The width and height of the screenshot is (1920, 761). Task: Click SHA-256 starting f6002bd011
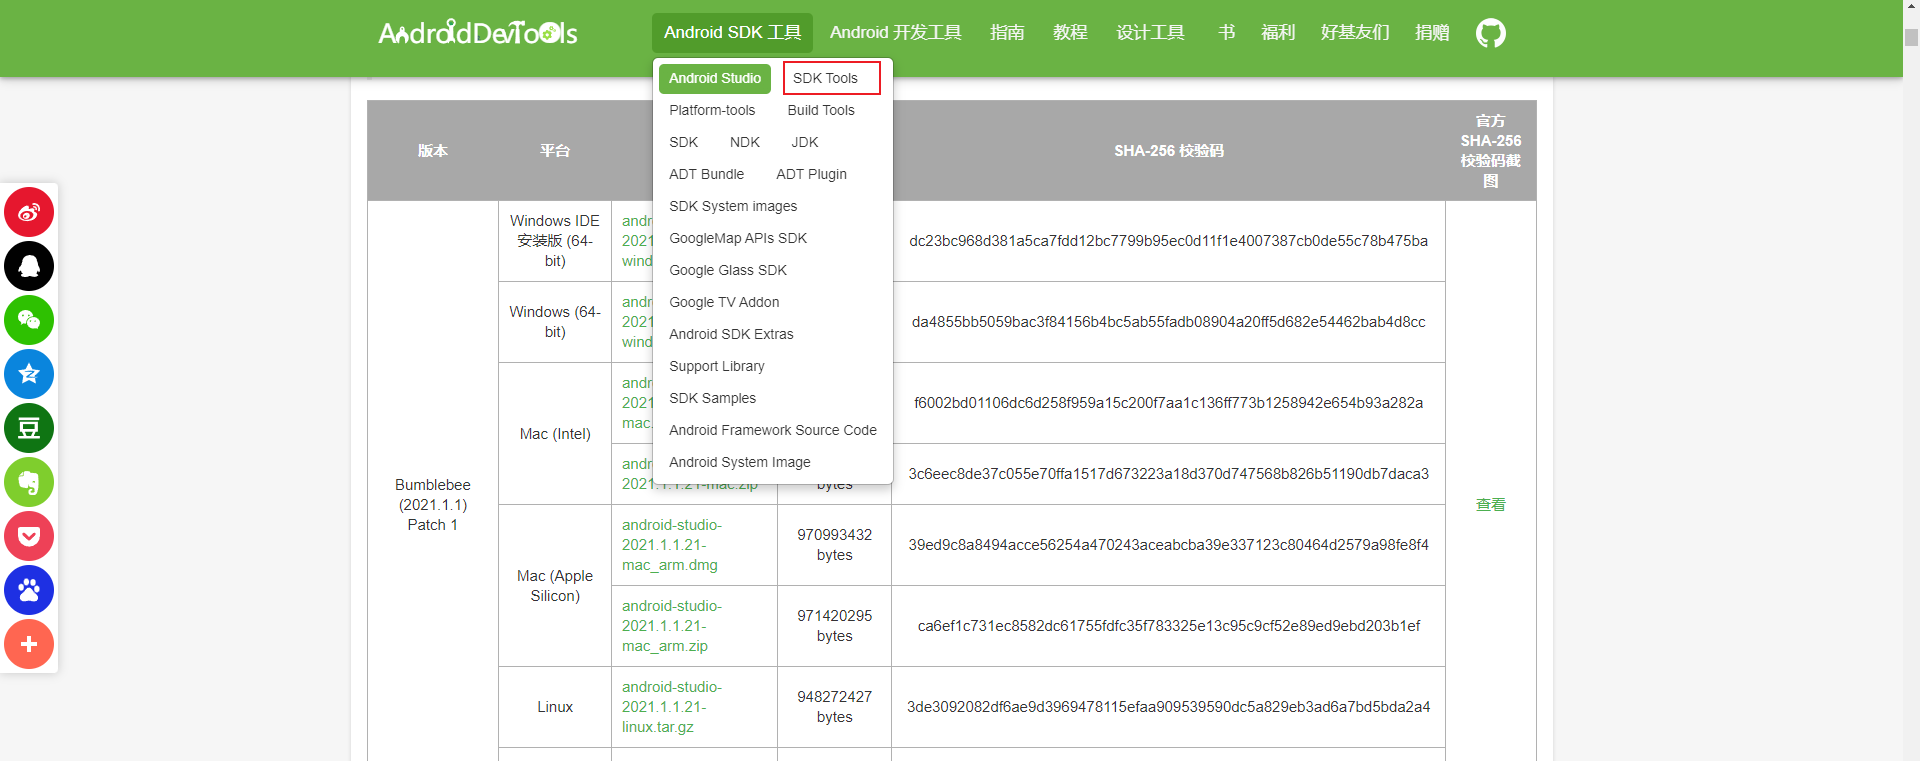pos(1168,403)
